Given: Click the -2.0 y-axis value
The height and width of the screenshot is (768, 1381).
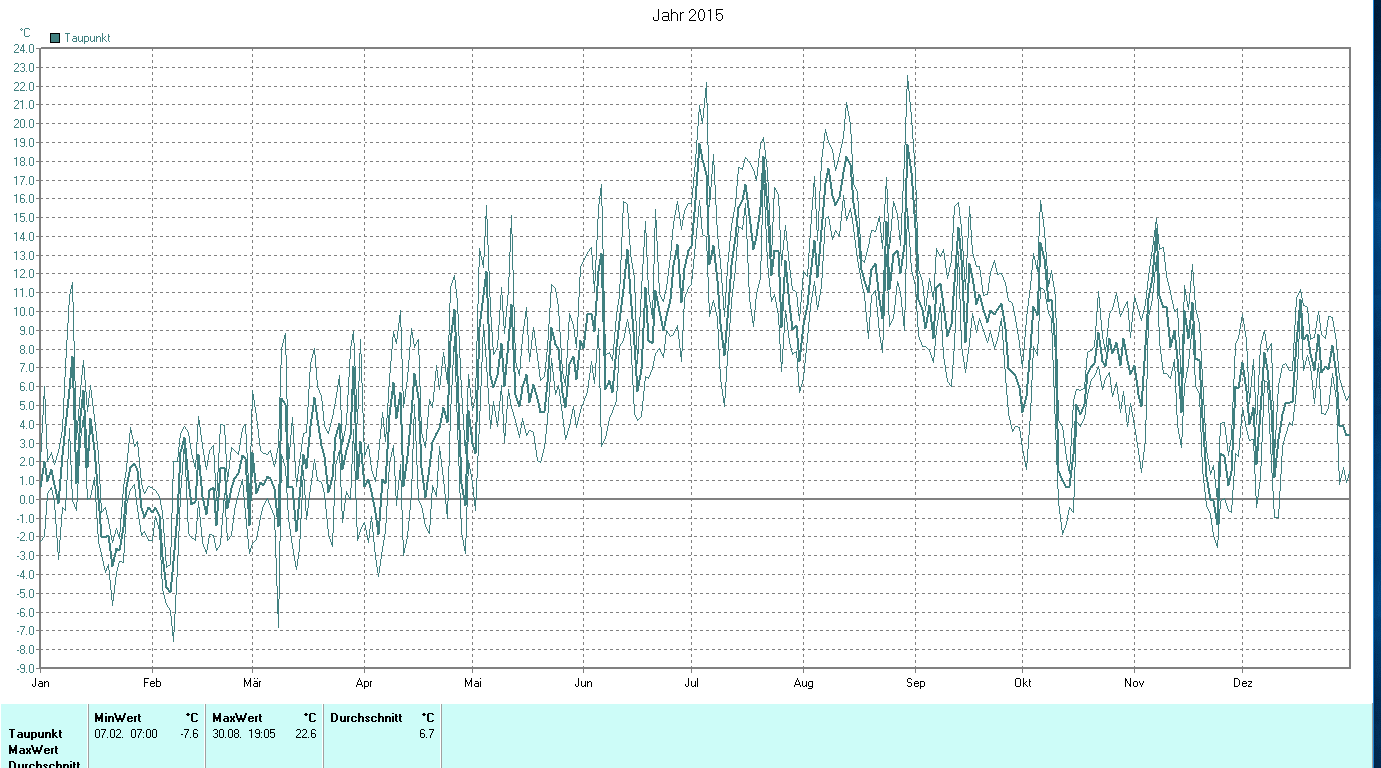Looking at the screenshot, I should (25, 537).
